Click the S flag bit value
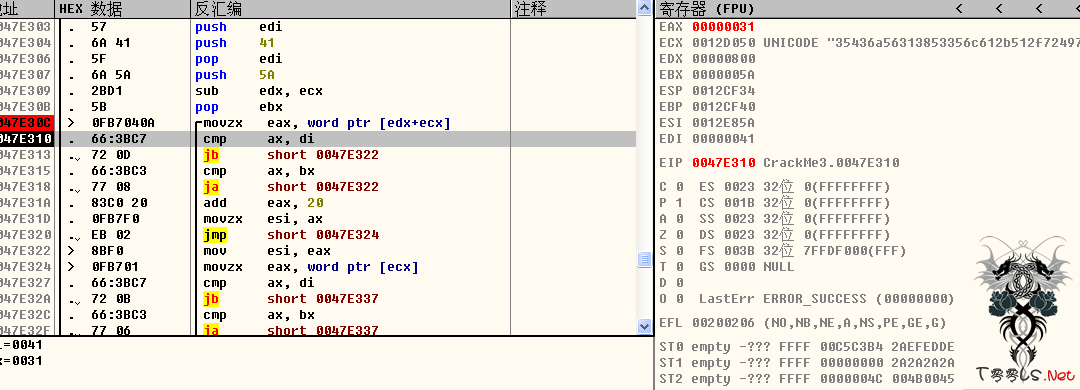 [x=679, y=251]
